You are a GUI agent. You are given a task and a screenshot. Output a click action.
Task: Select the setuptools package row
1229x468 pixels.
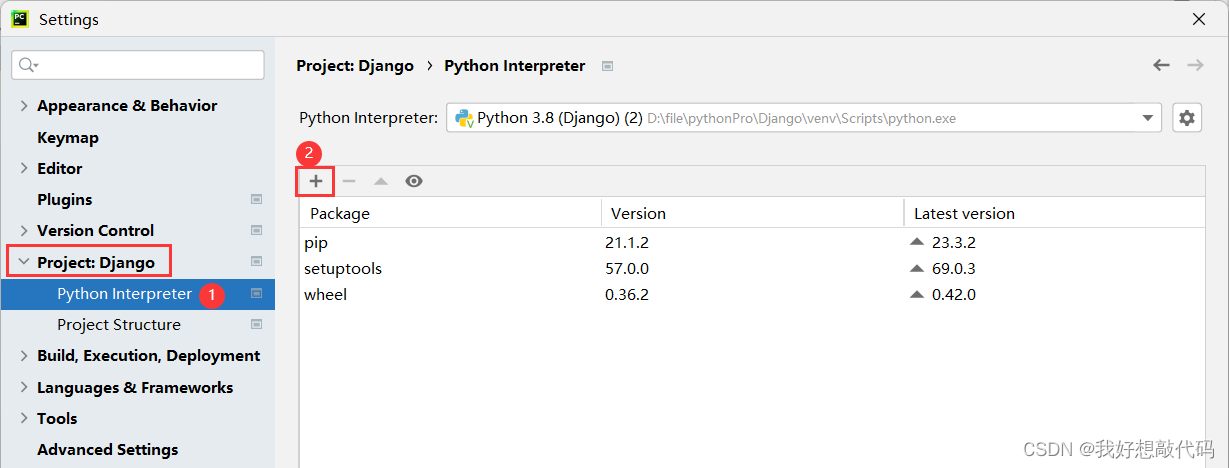tap(752, 268)
